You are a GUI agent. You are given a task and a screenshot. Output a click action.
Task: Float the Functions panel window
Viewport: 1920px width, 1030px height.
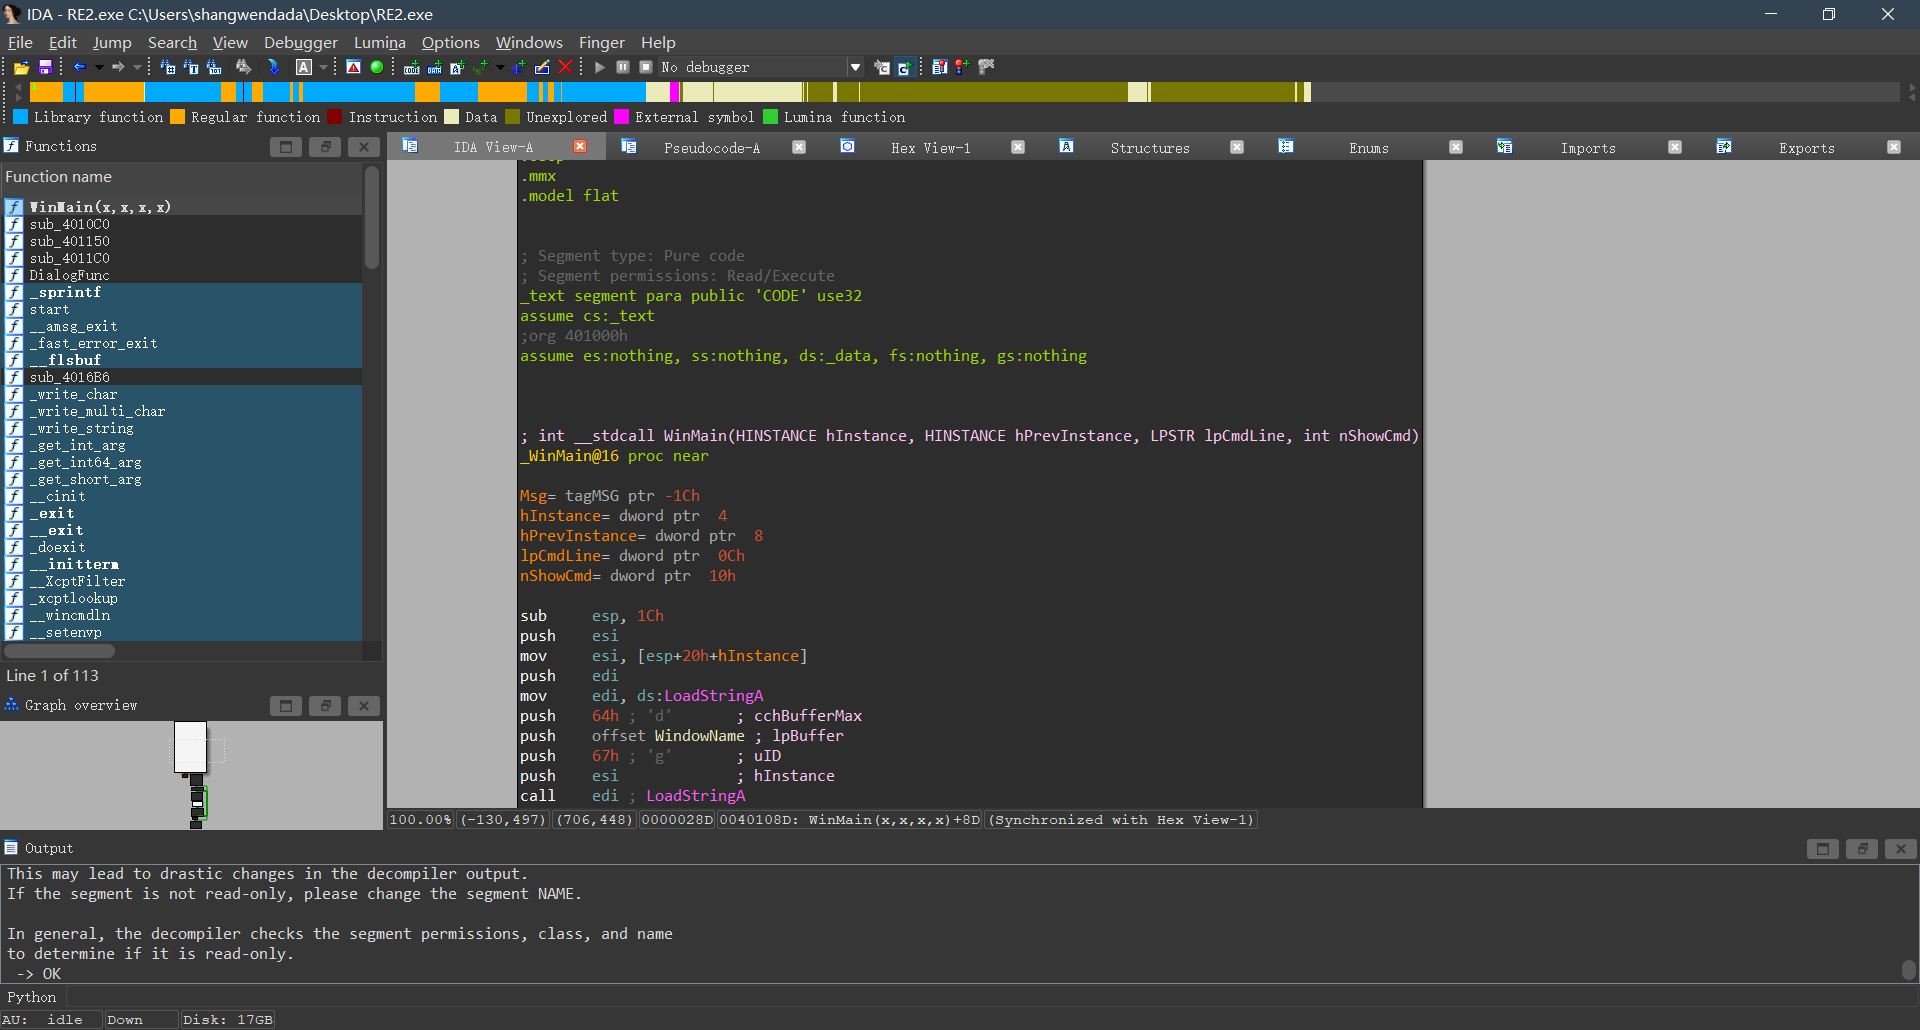[x=325, y=147]
